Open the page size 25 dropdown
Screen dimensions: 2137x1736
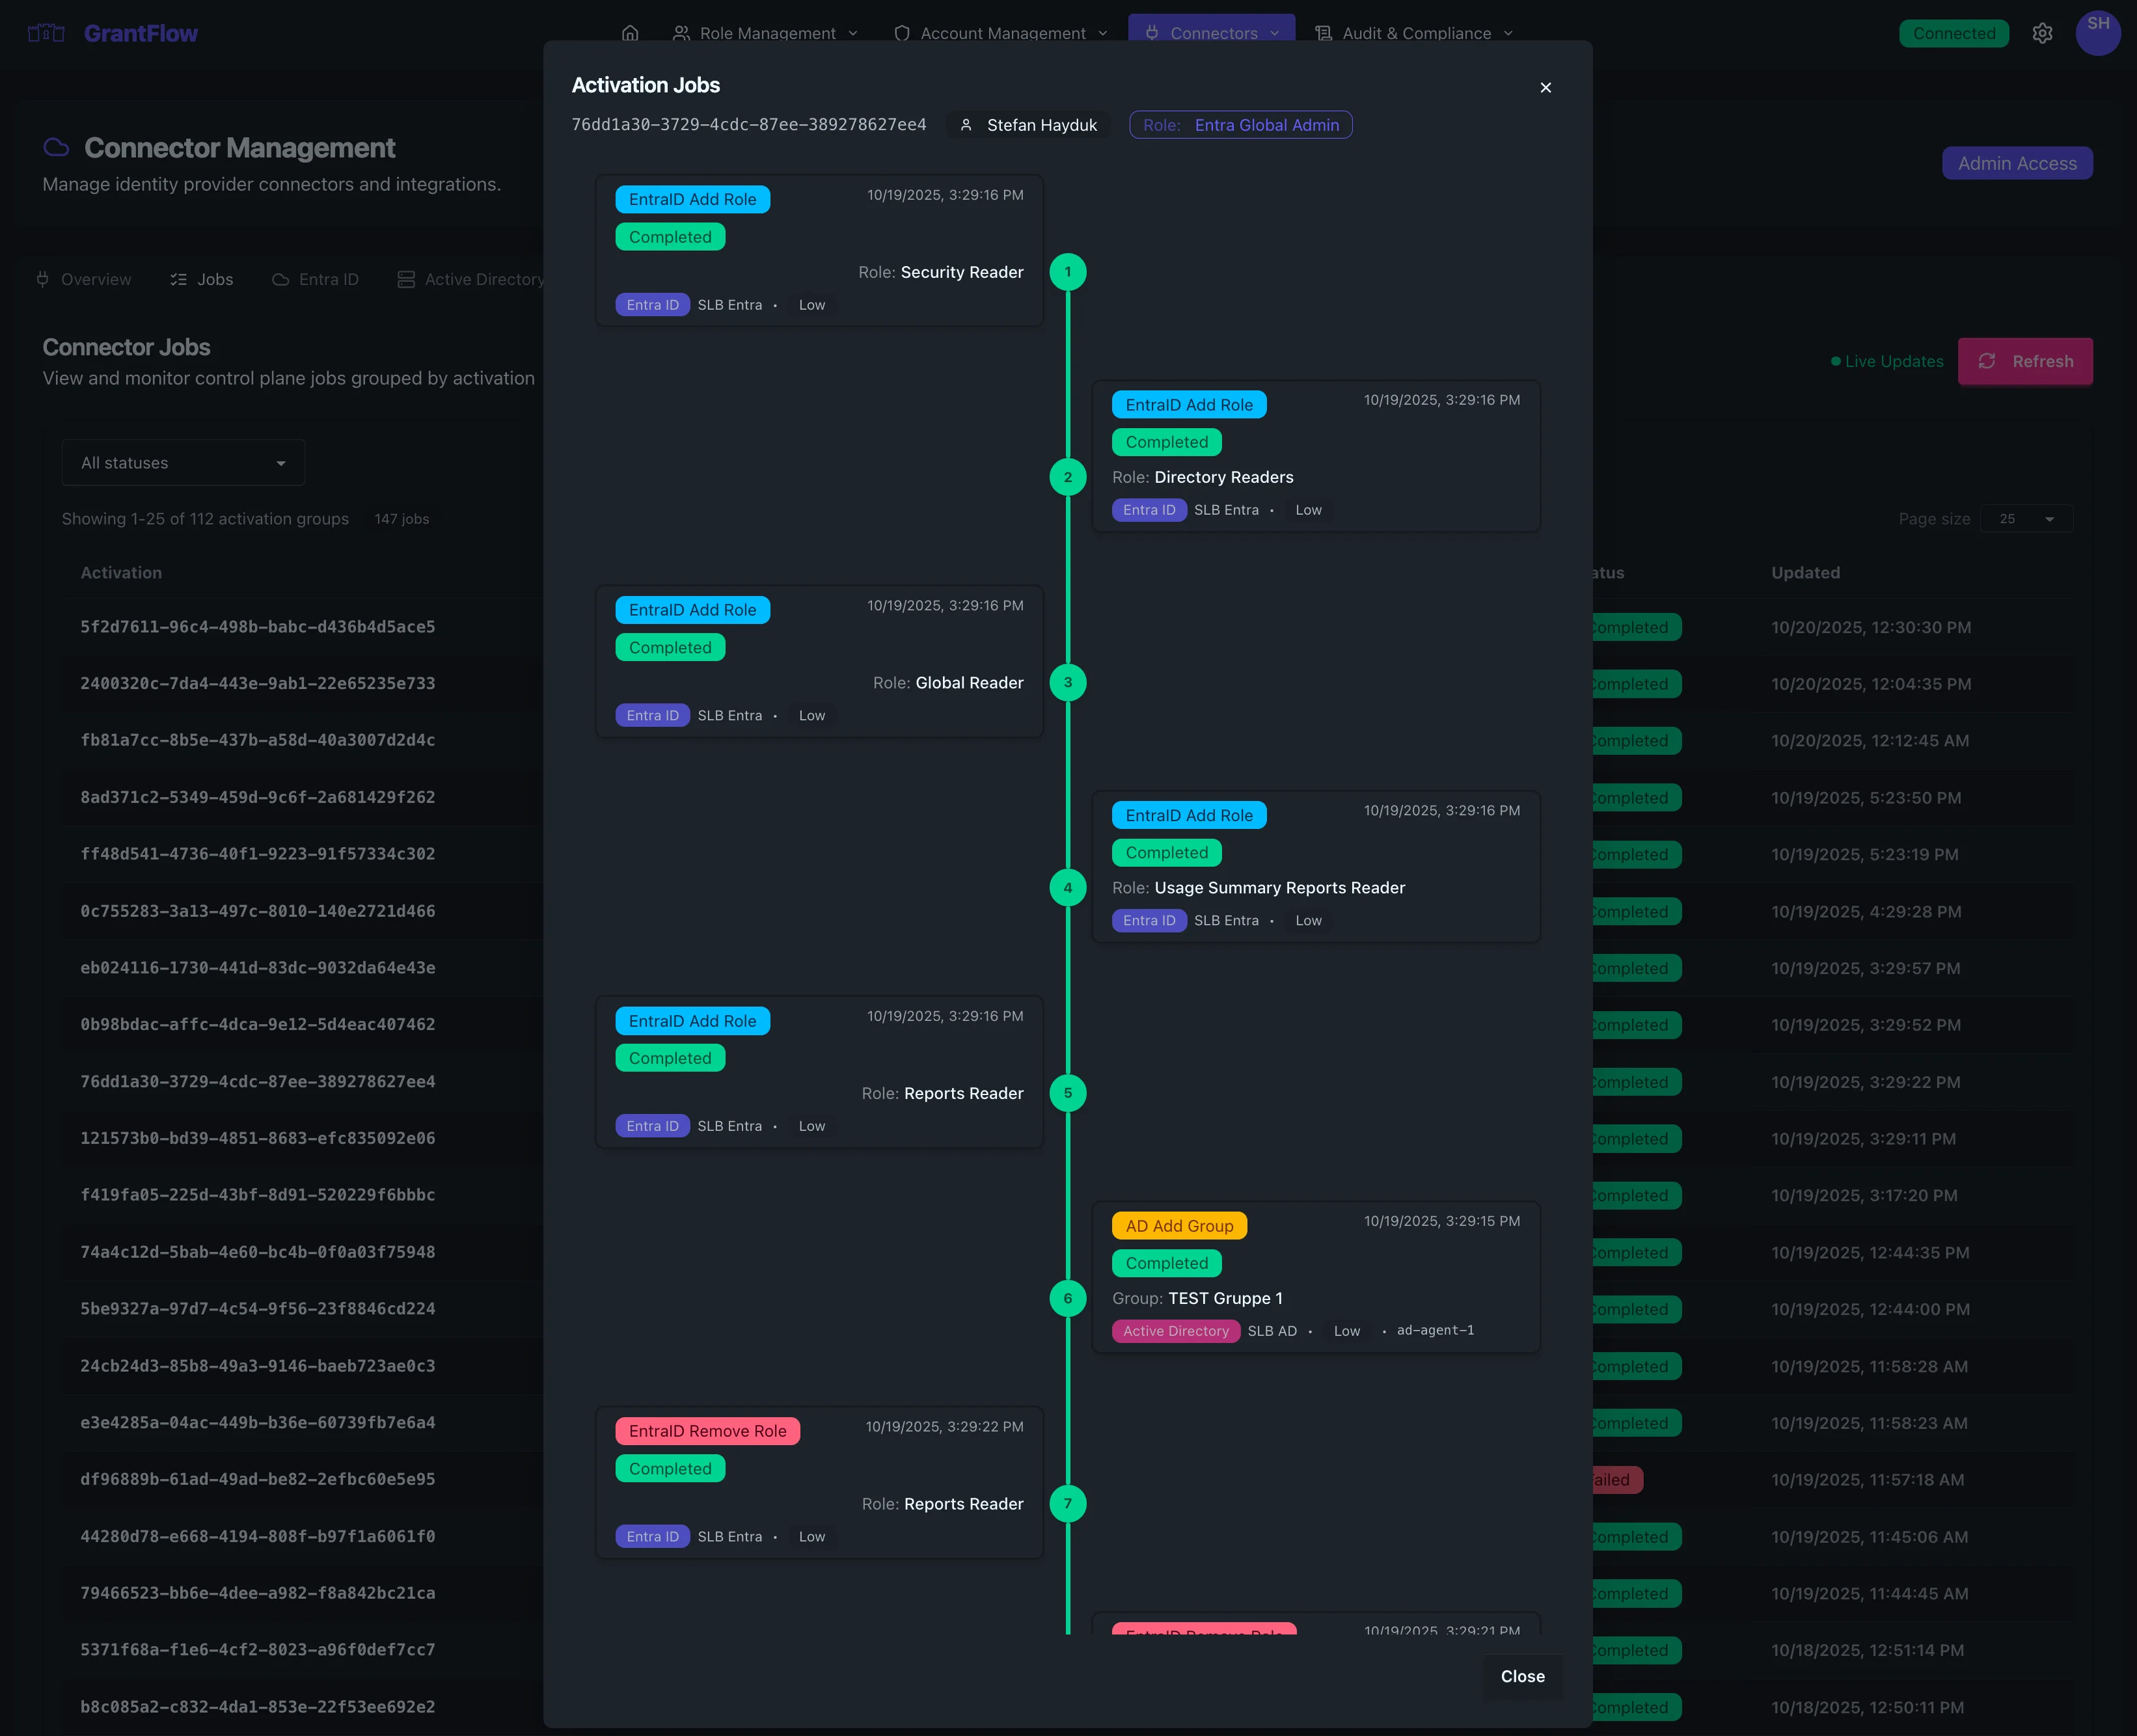click(x=2026, y=519)
